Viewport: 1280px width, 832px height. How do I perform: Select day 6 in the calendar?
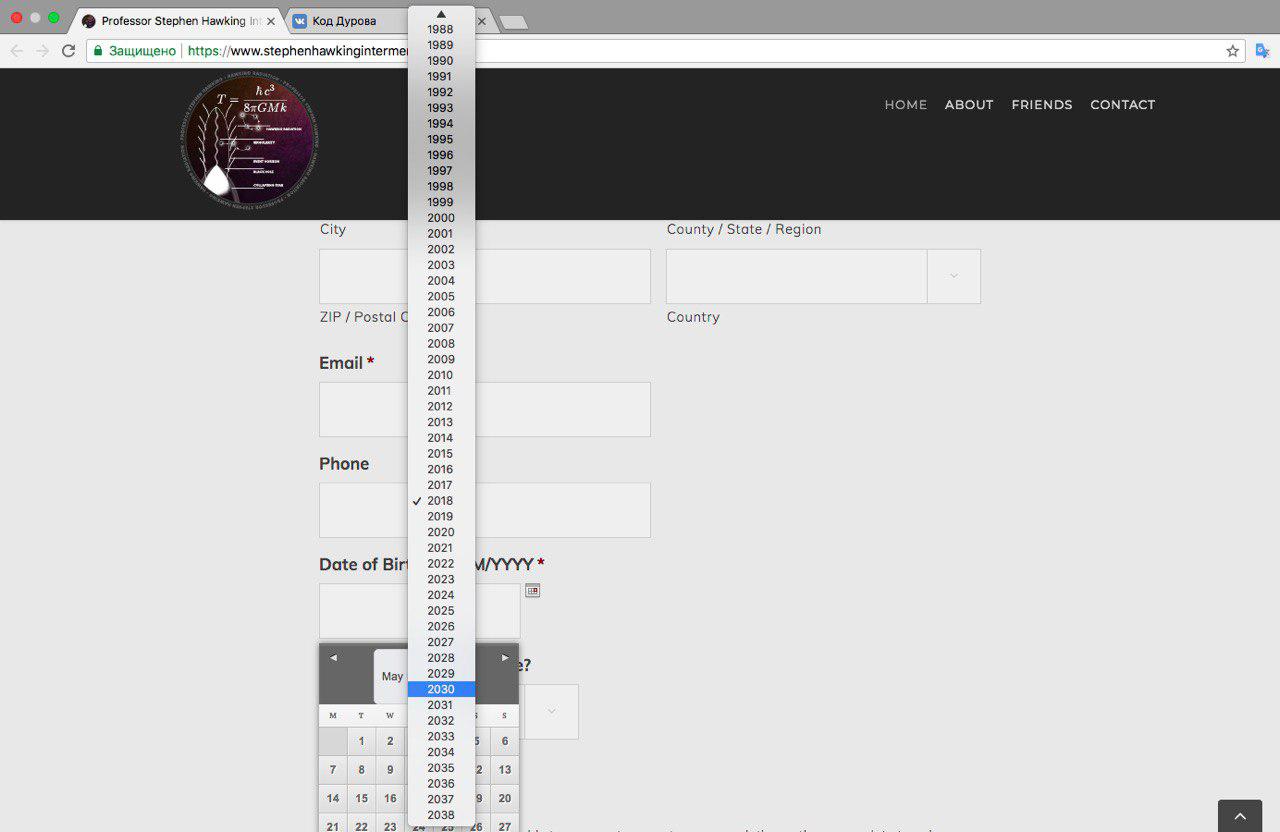coord(505,741)
